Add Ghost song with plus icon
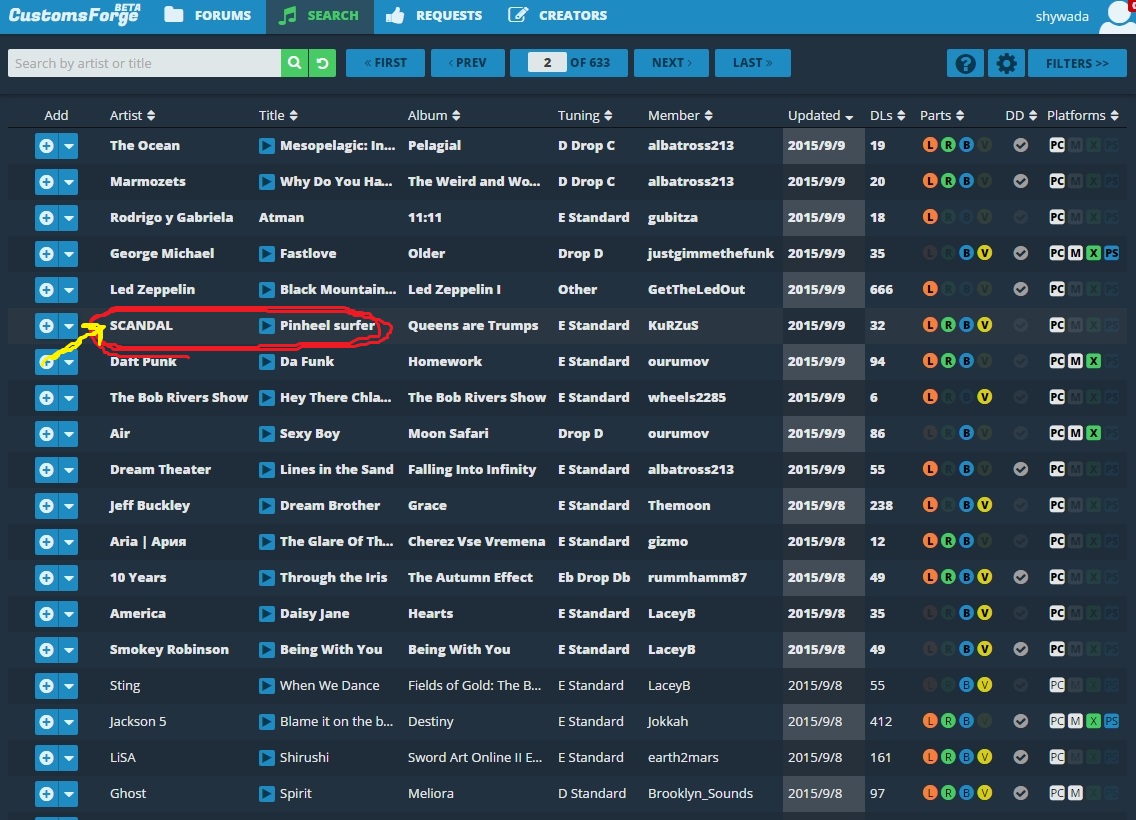1136x820 pixels. click(x=46, y=794)
